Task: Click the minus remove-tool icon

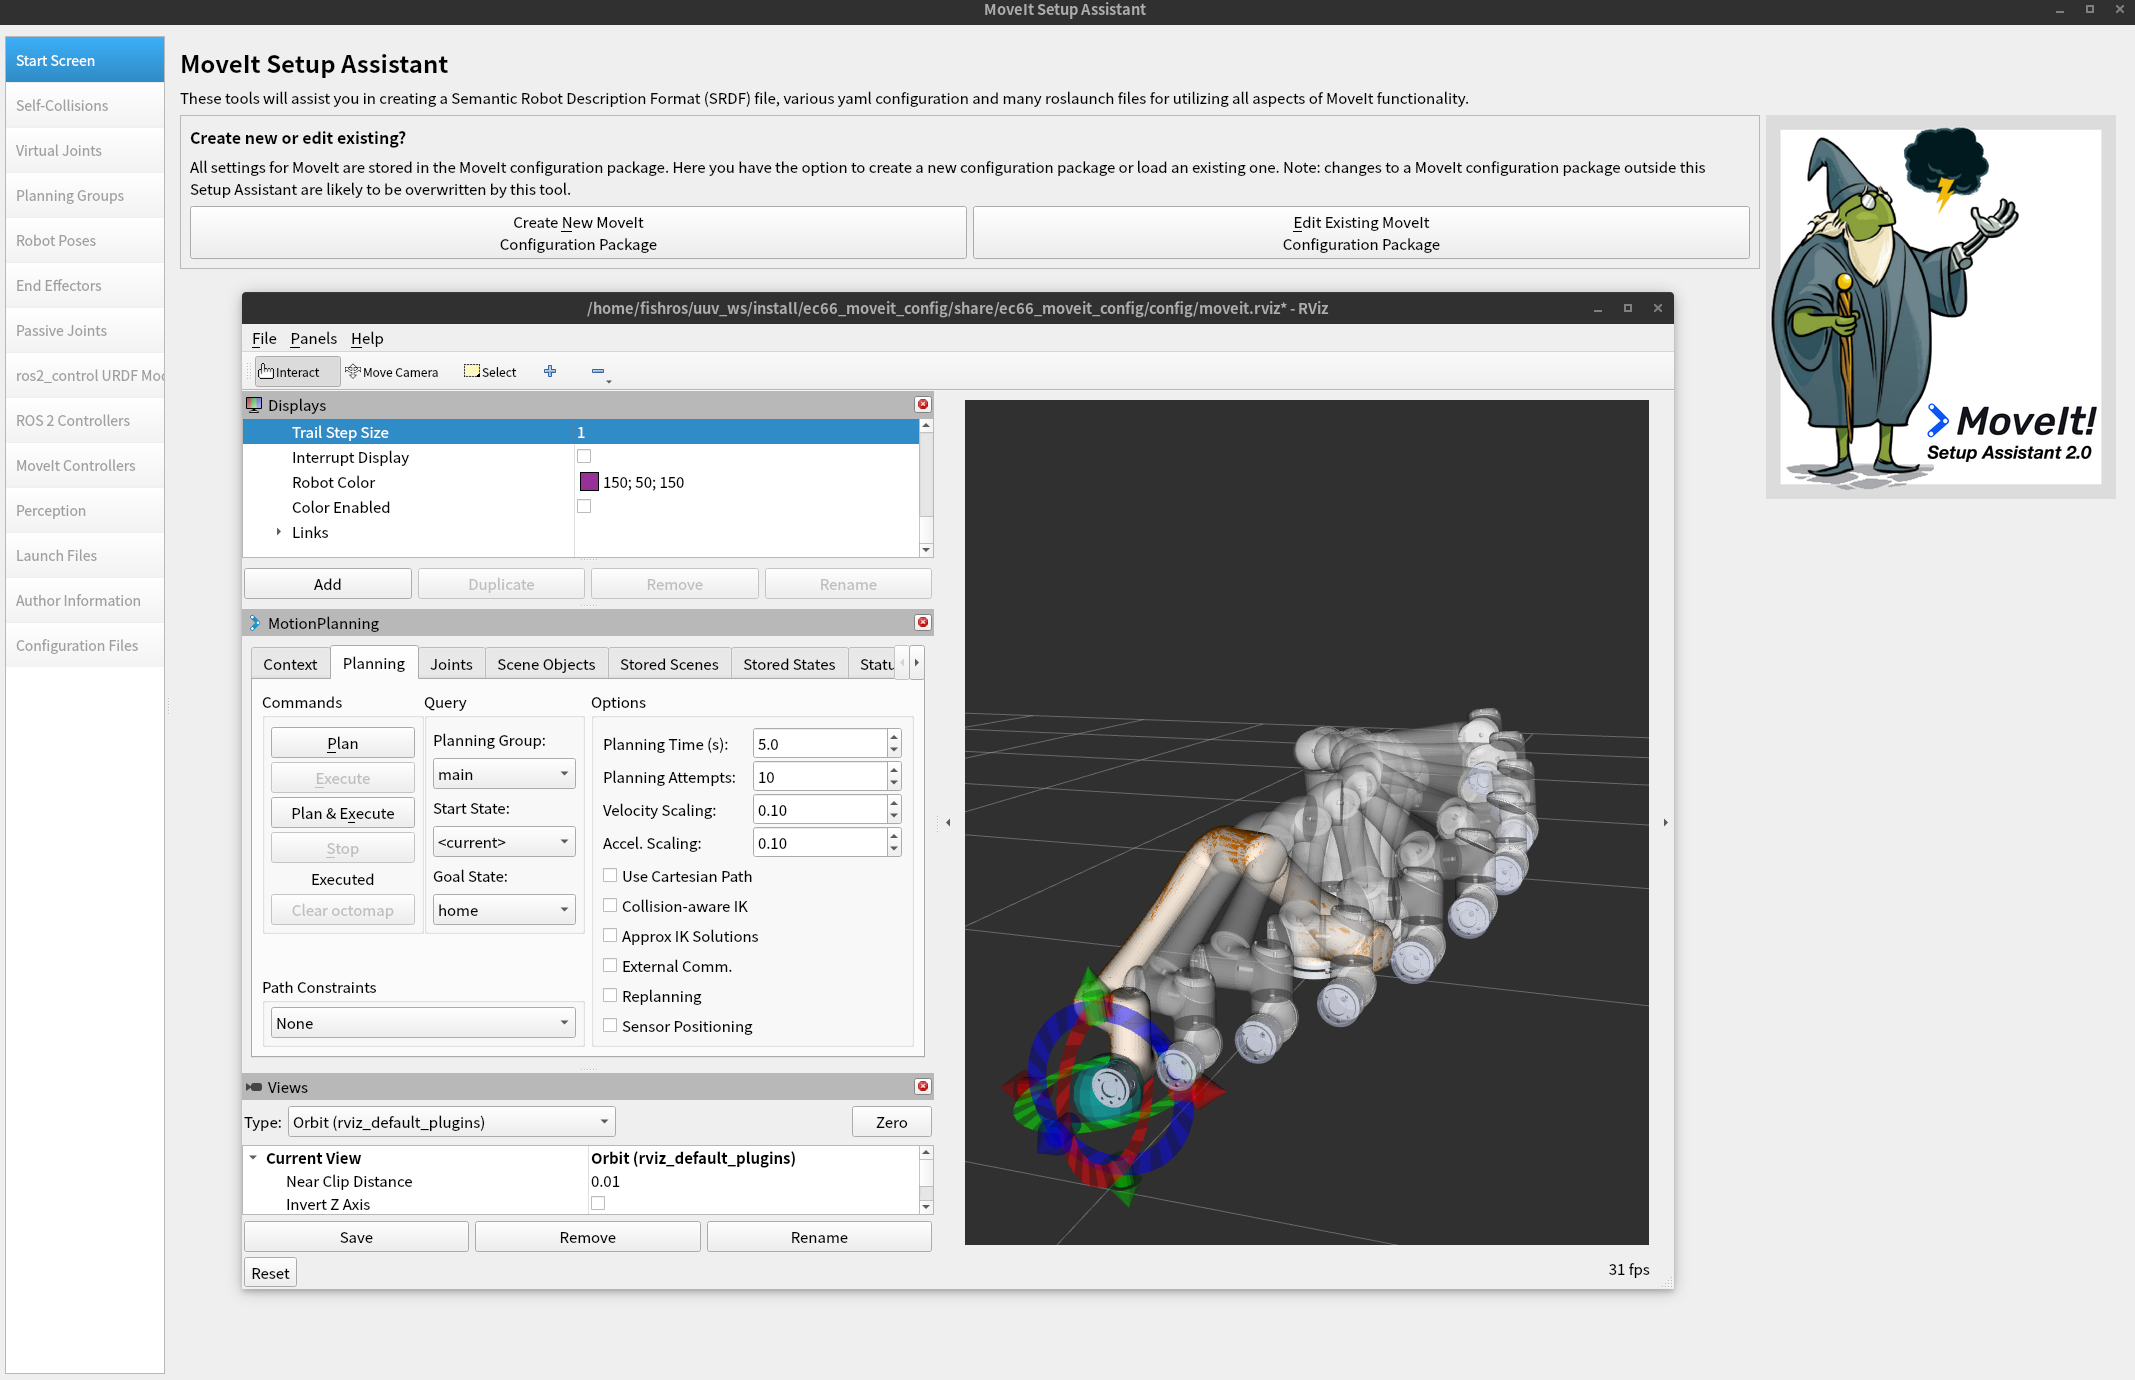Action: point(598,371)
